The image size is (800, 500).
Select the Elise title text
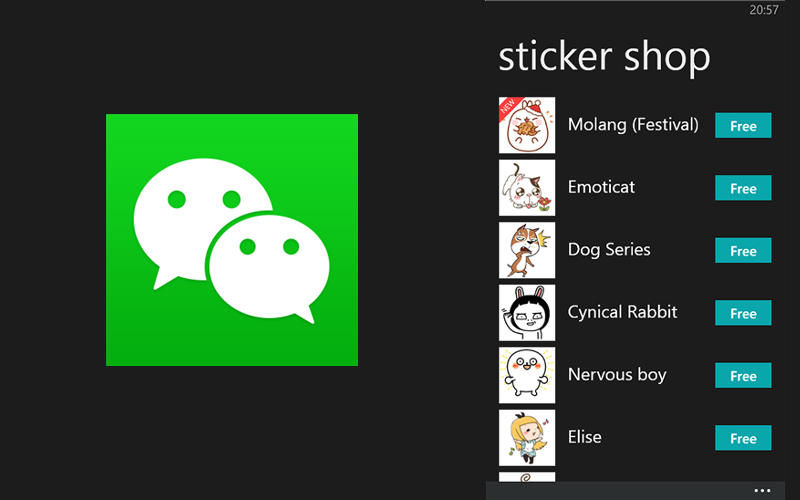click(x=585, y=437)
